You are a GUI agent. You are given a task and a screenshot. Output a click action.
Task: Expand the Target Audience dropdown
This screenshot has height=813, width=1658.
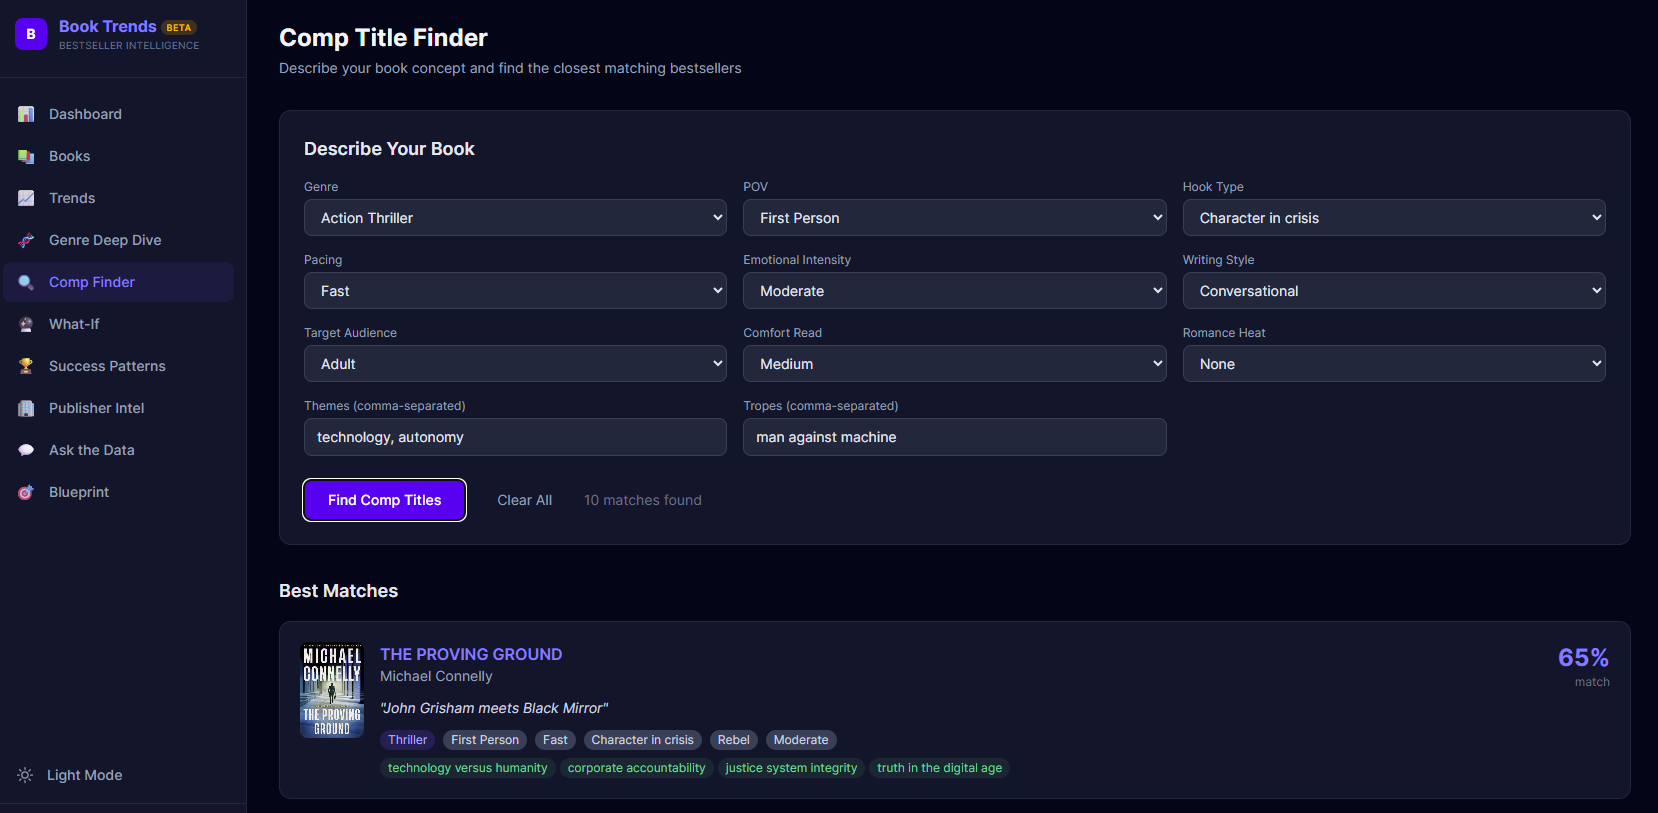tap(515, 364)
